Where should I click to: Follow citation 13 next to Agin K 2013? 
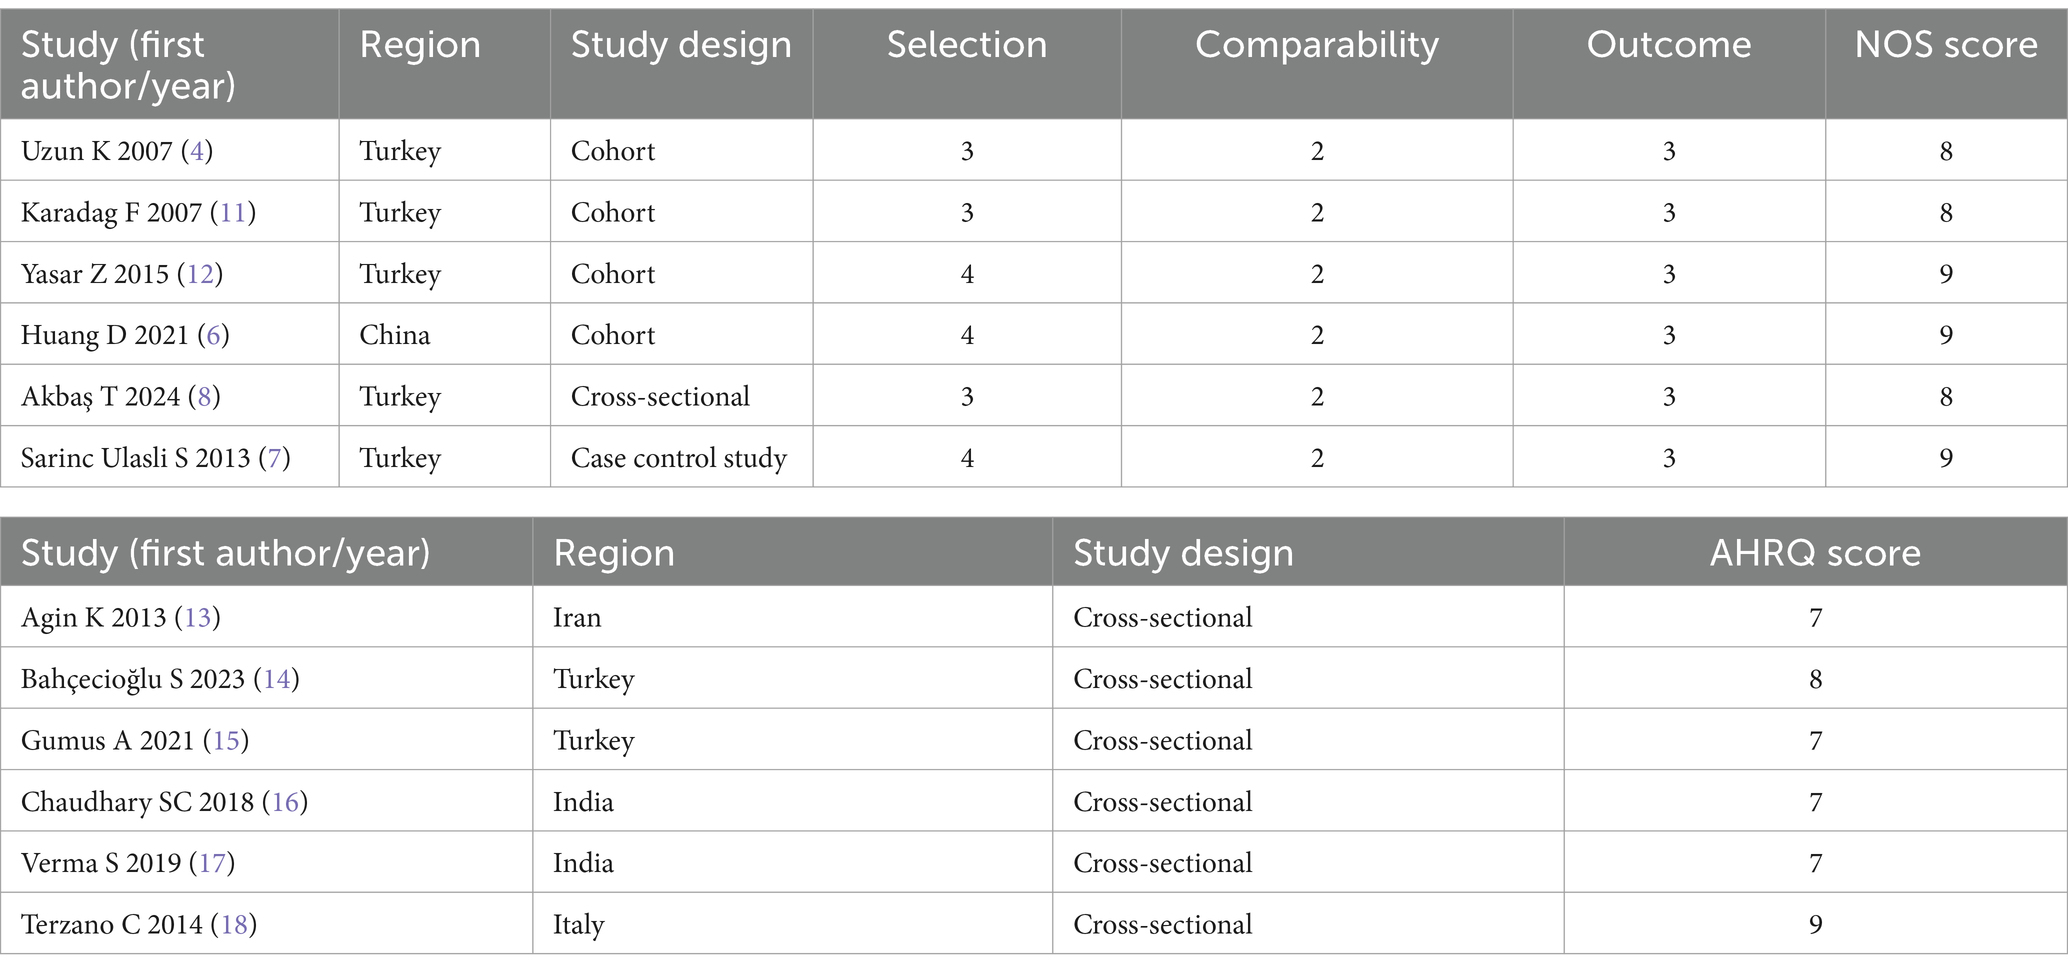tap(198, 618)
